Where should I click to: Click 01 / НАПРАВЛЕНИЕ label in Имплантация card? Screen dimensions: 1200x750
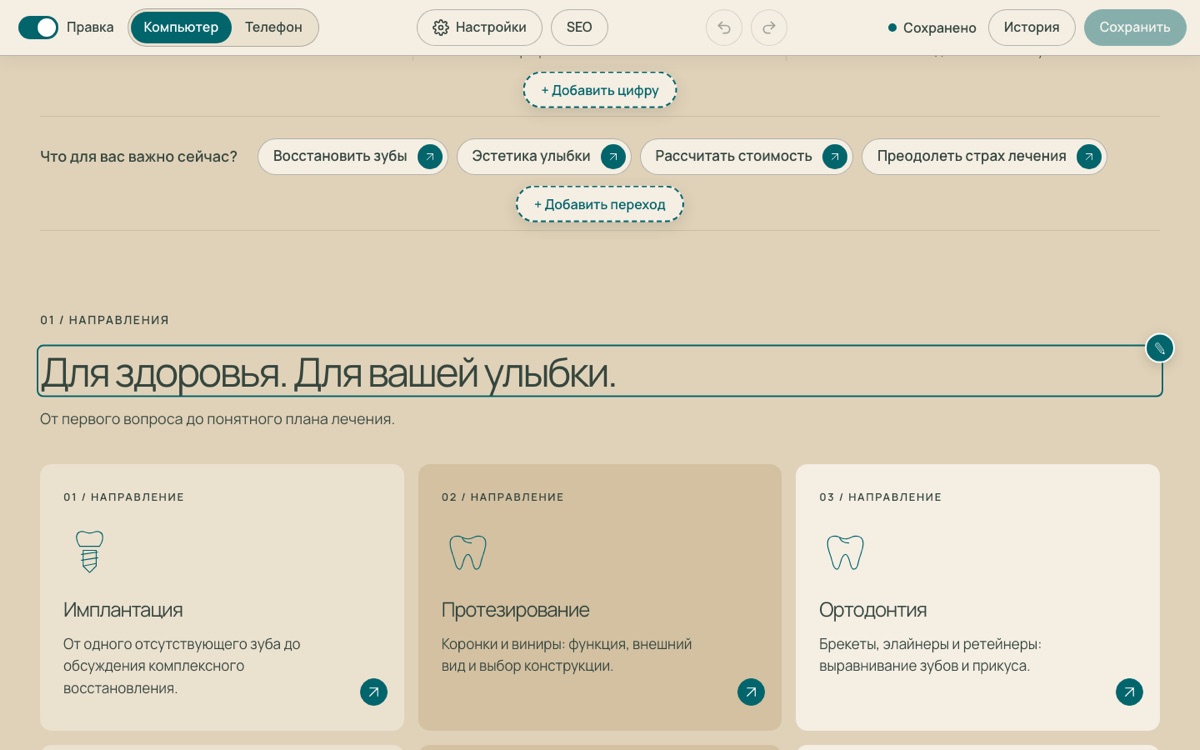124,497
